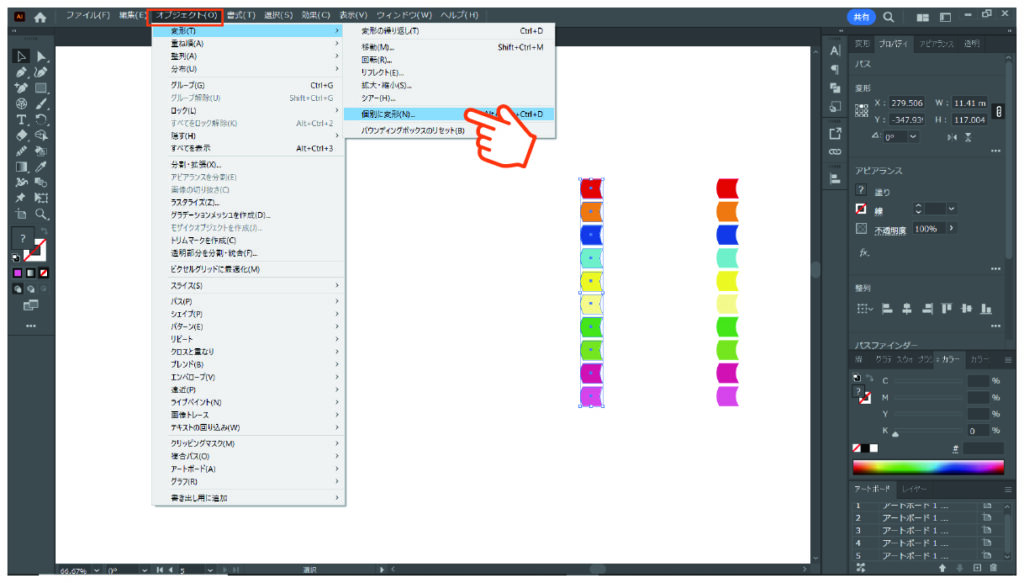
Task: Select the Gradient tool
Action: pyautogui.click(x=21, y=167)
